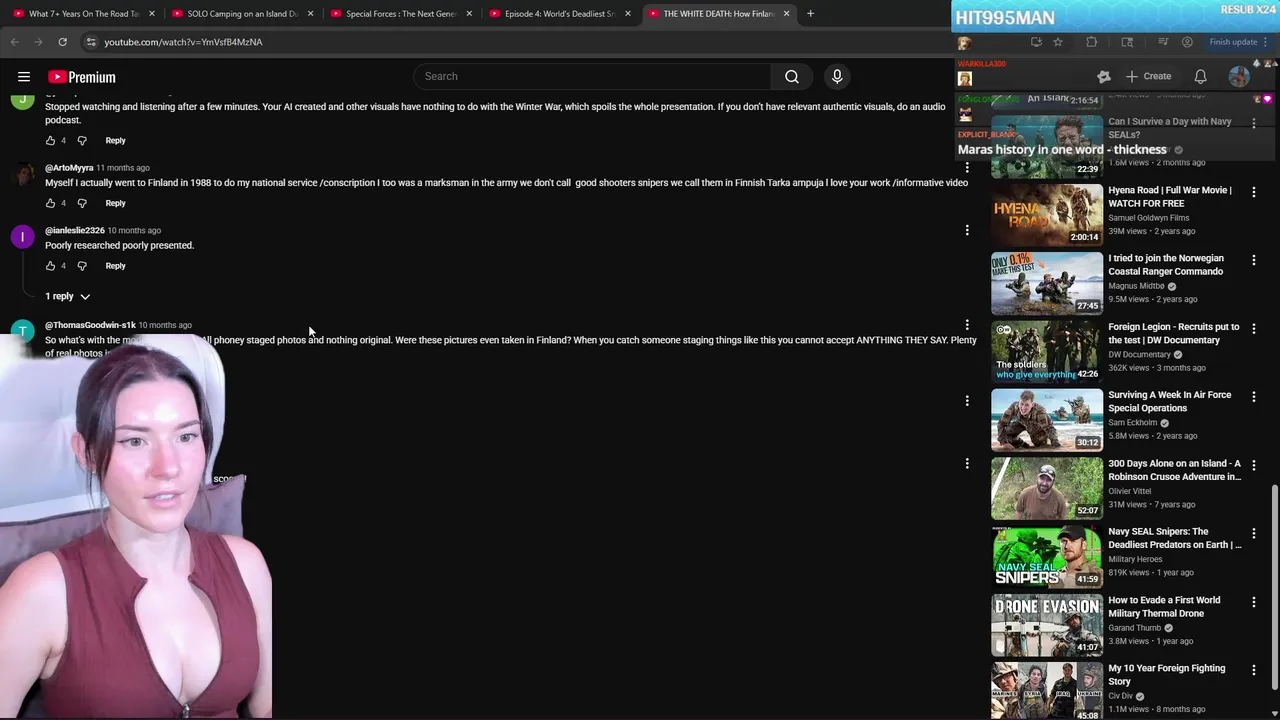Screen dimensions: 1280x720
Task: Reply to the @ianleslie2326 comment
Action: coord(115,266)
